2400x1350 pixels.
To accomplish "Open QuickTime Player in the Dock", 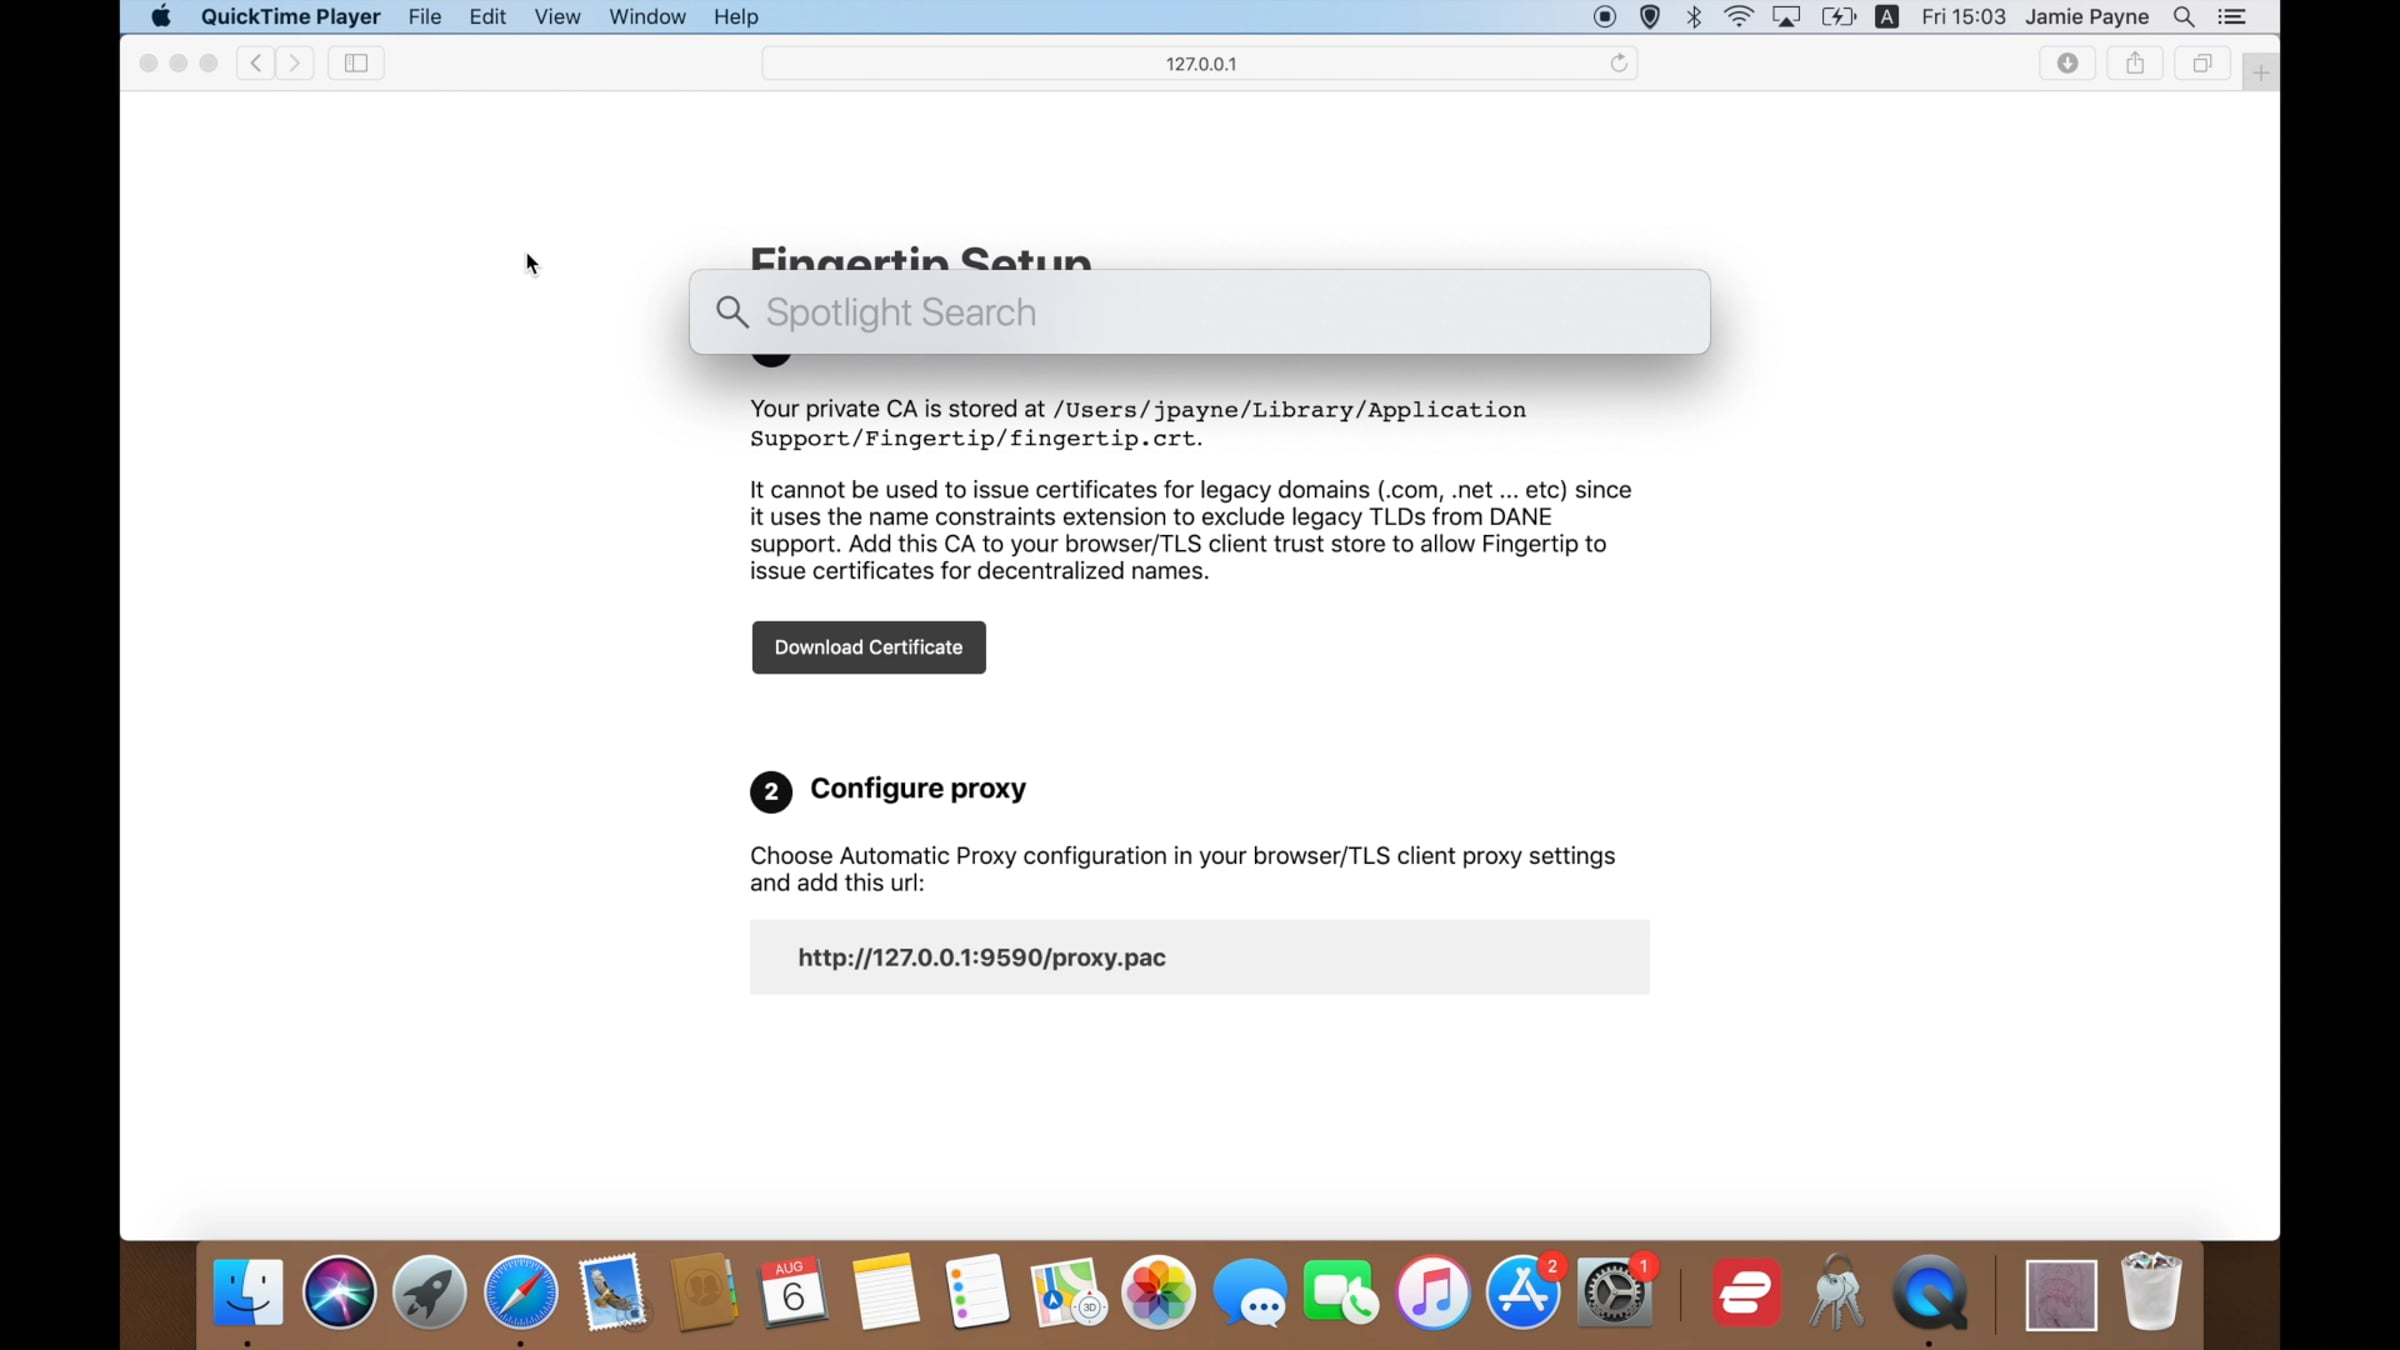I will [1929, 1292].
